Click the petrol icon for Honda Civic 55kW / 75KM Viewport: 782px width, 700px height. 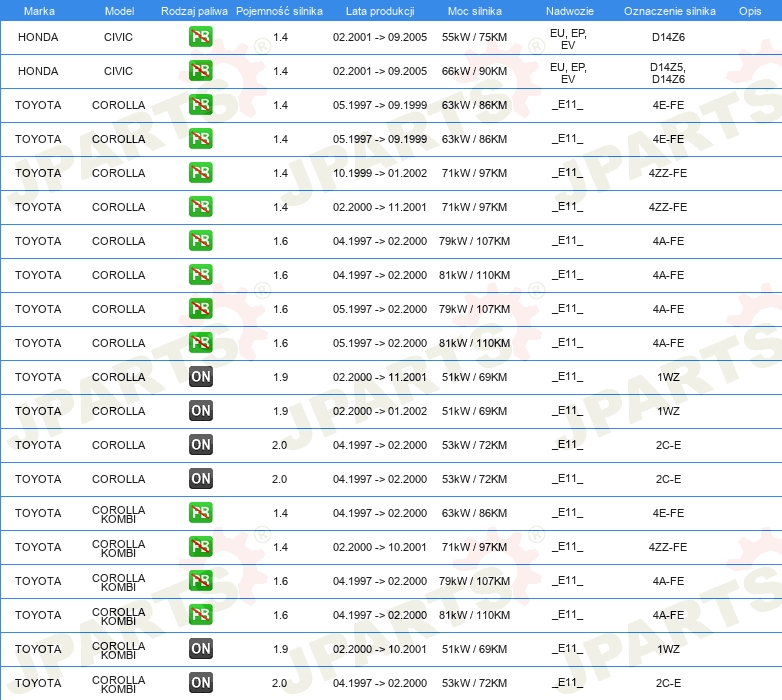click(200, 37)
